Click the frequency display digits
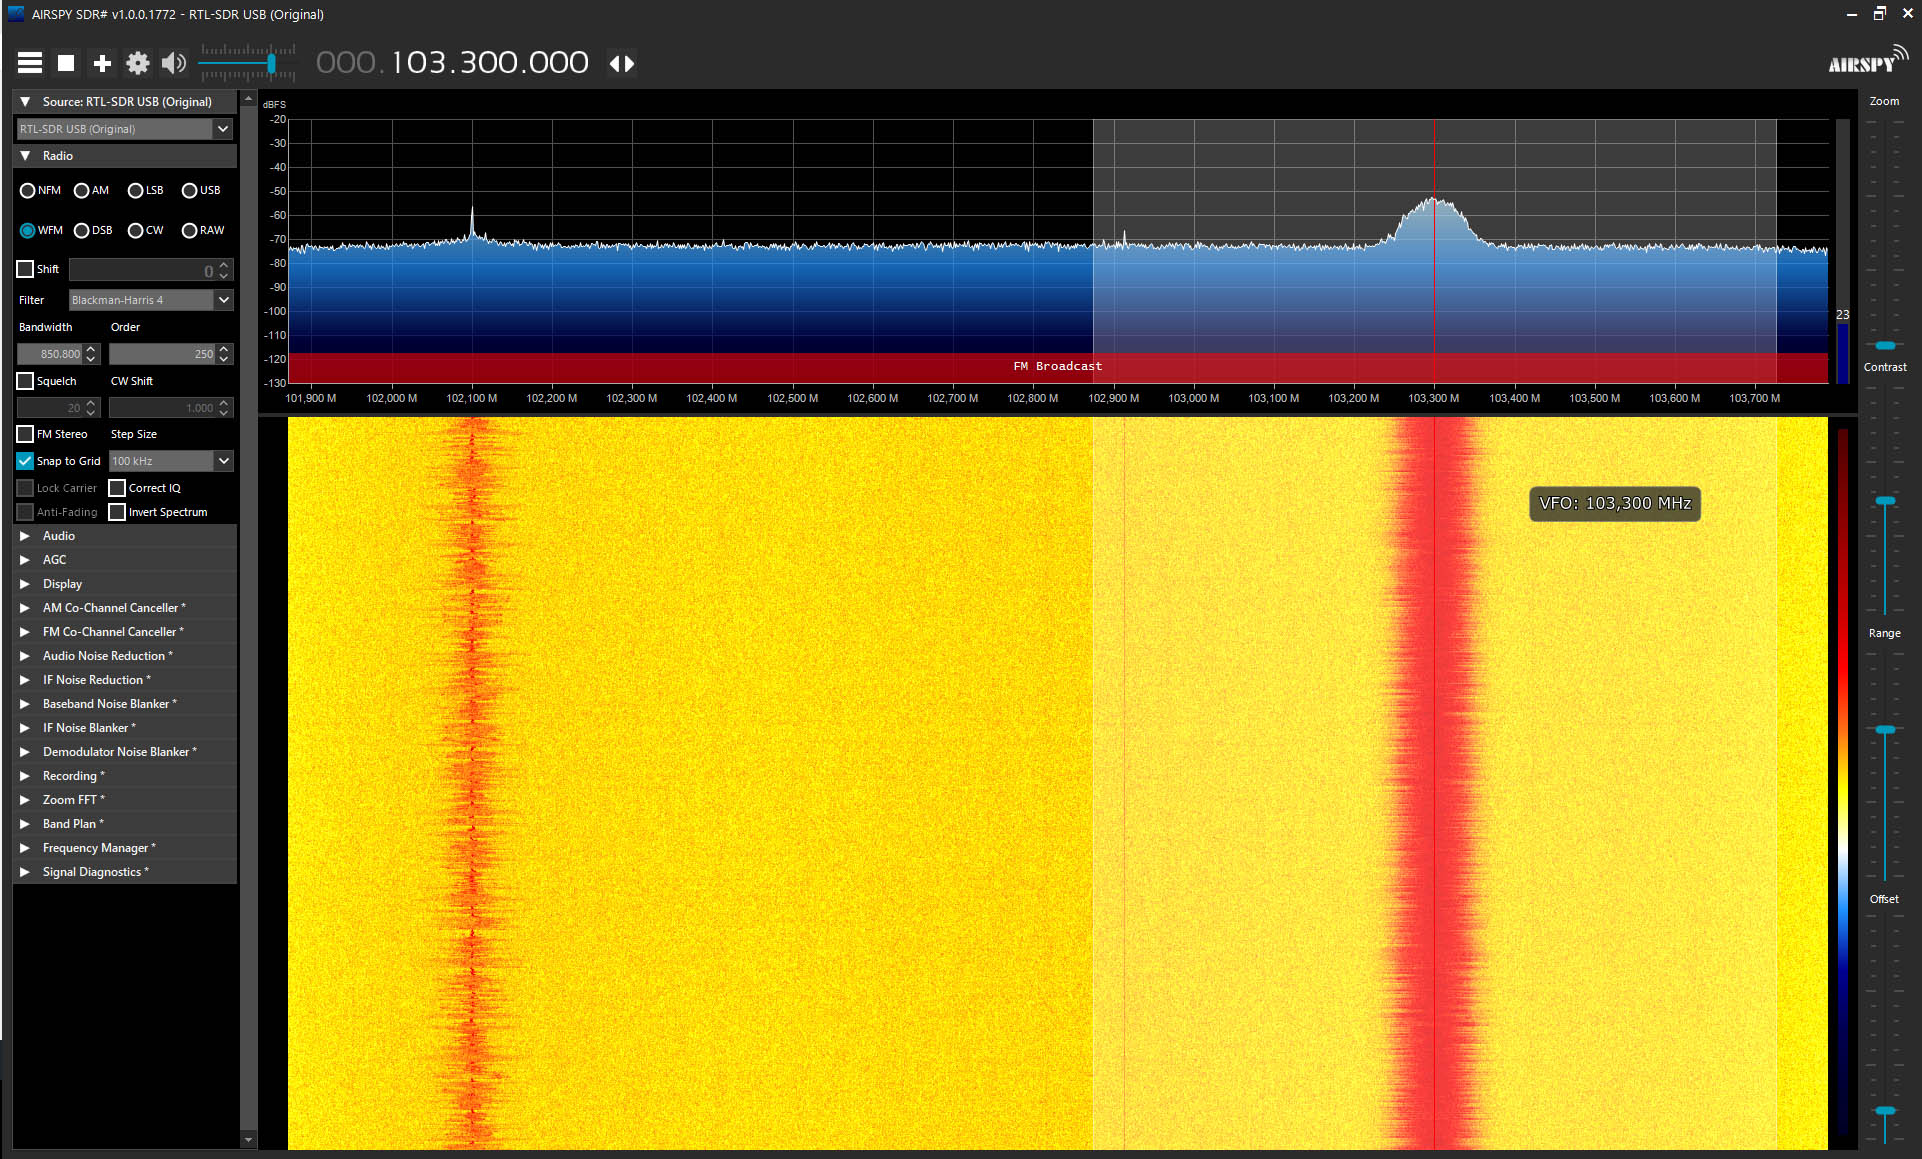1922x1159 pixels. [452, 63]
